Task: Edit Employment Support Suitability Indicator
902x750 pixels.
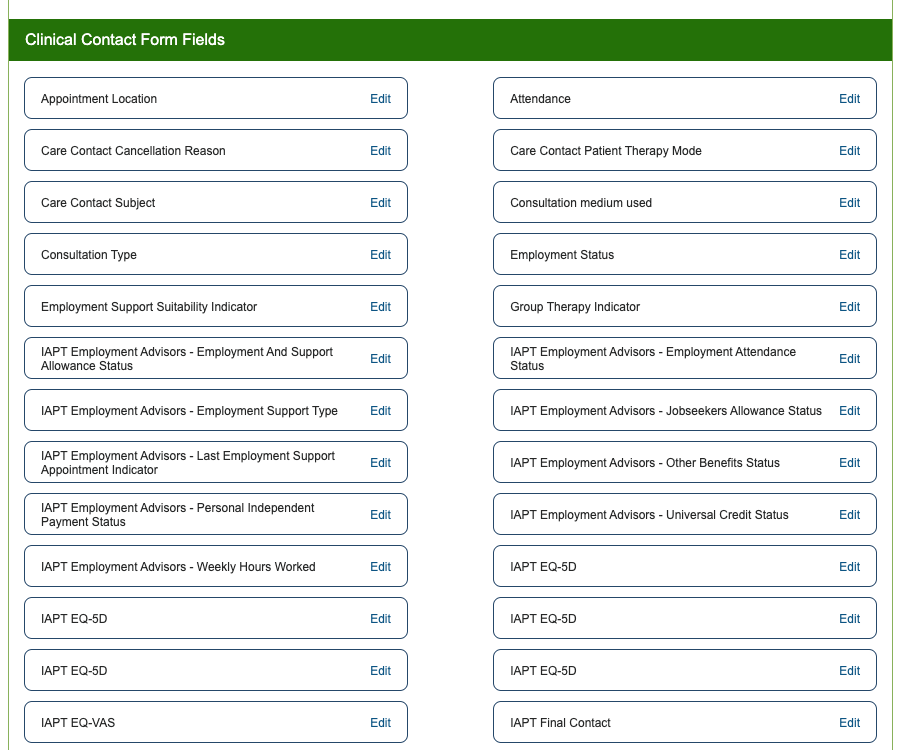Action: (x=380, y=307)
